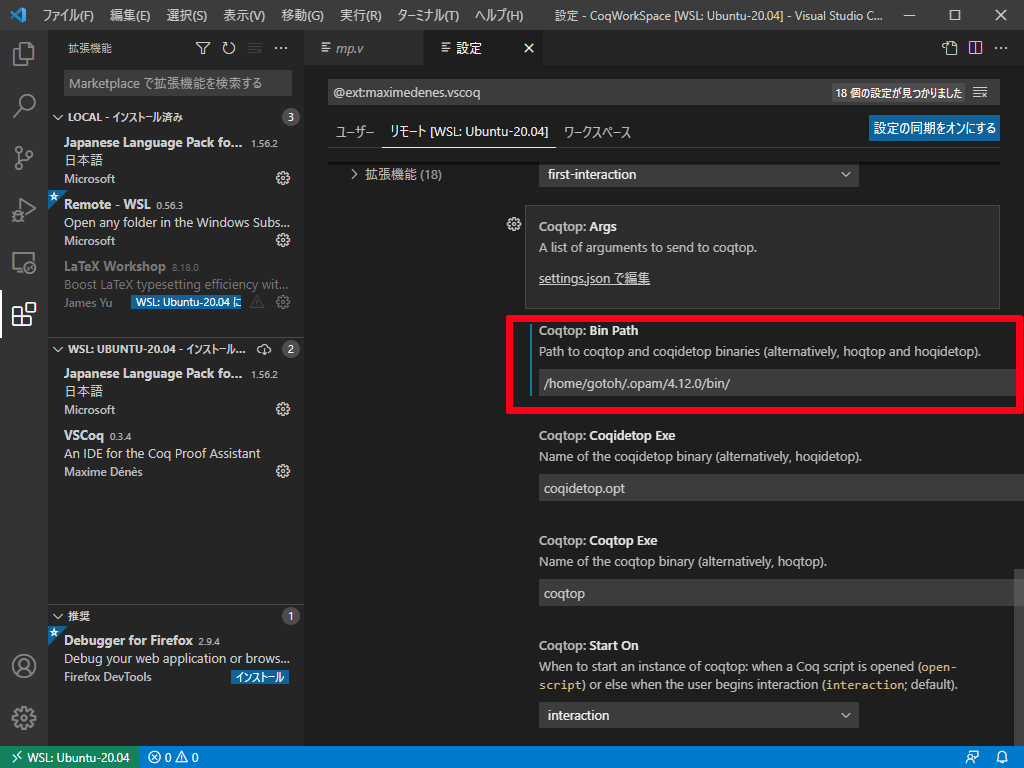Open manage gear for VSCoq extension
This screenshot has width=1024, height=768.
coord(283,471)
